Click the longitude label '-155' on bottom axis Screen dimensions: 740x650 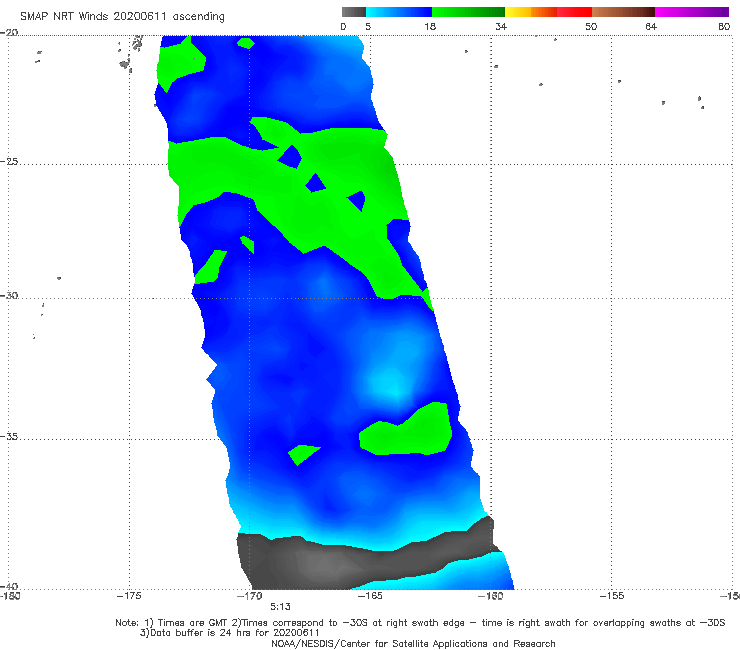pos(612,596)
